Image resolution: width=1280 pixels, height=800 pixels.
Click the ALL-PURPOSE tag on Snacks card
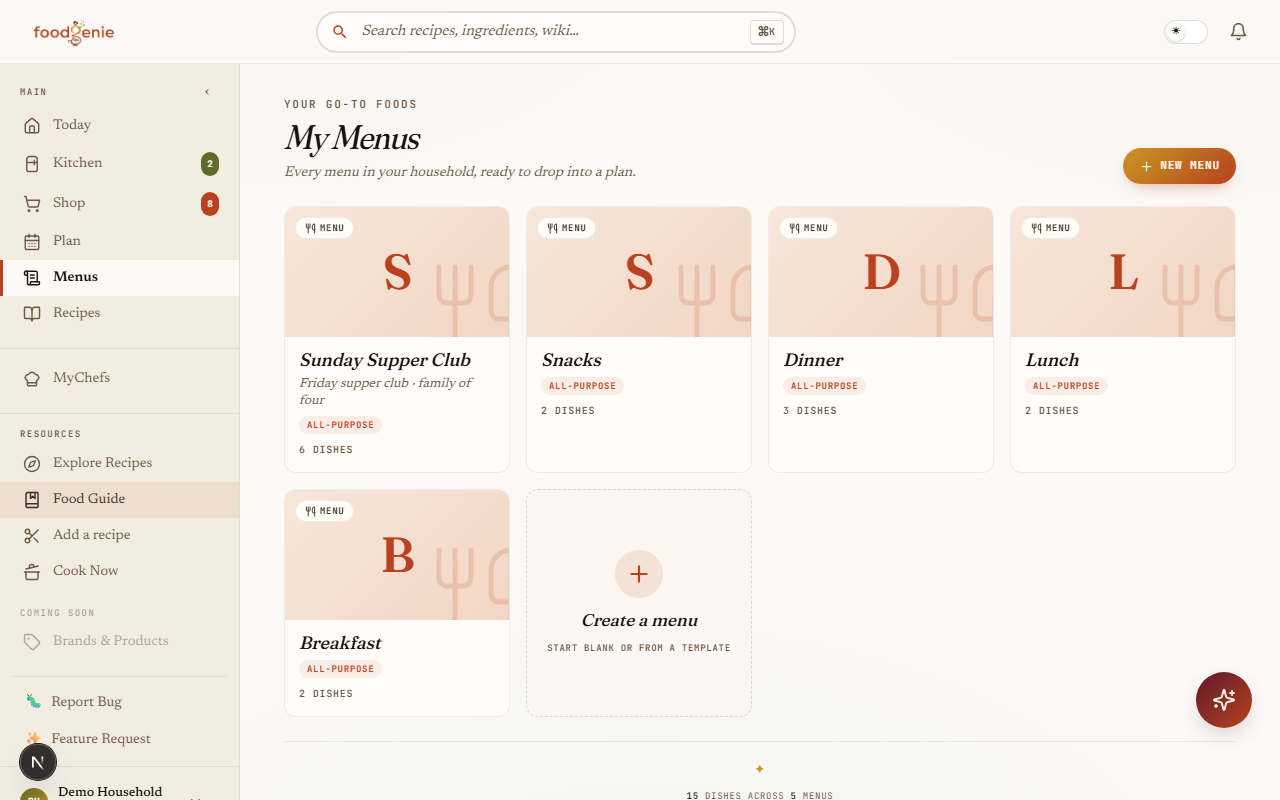coord(583,386)
